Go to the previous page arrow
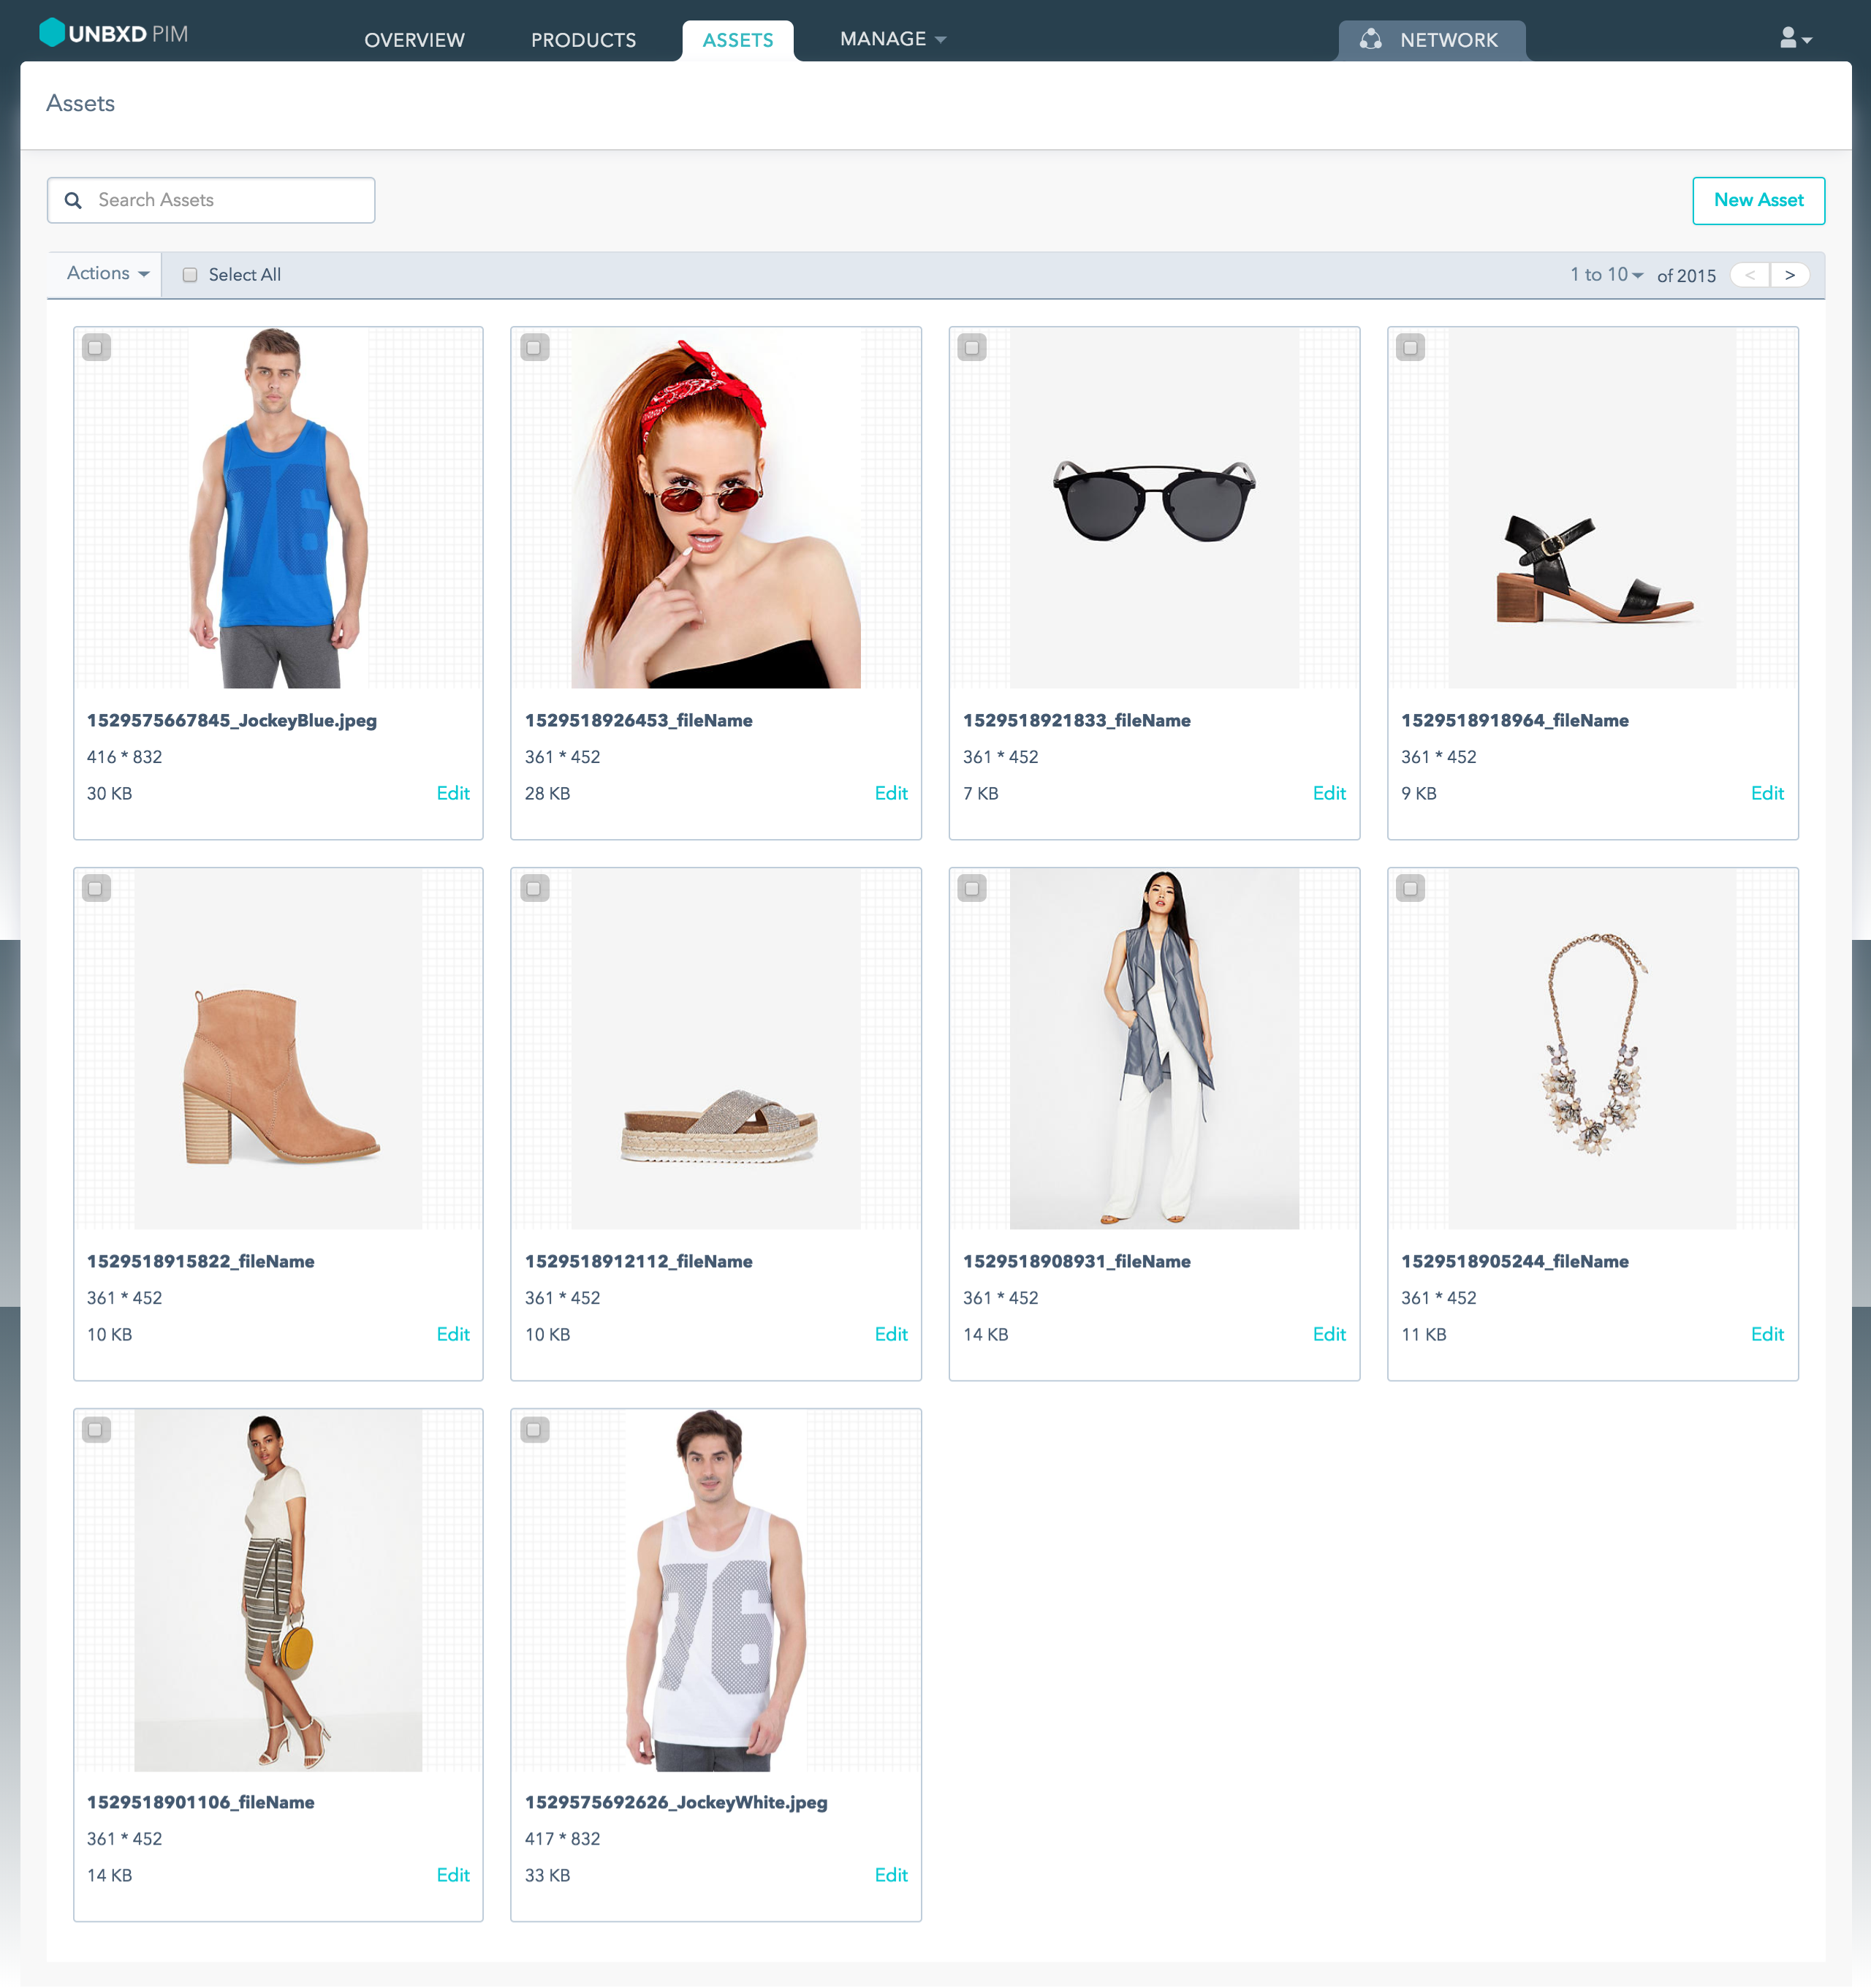This screenshot has height=1988, width=1871. pyautogui.click(x=1750, y=275)
